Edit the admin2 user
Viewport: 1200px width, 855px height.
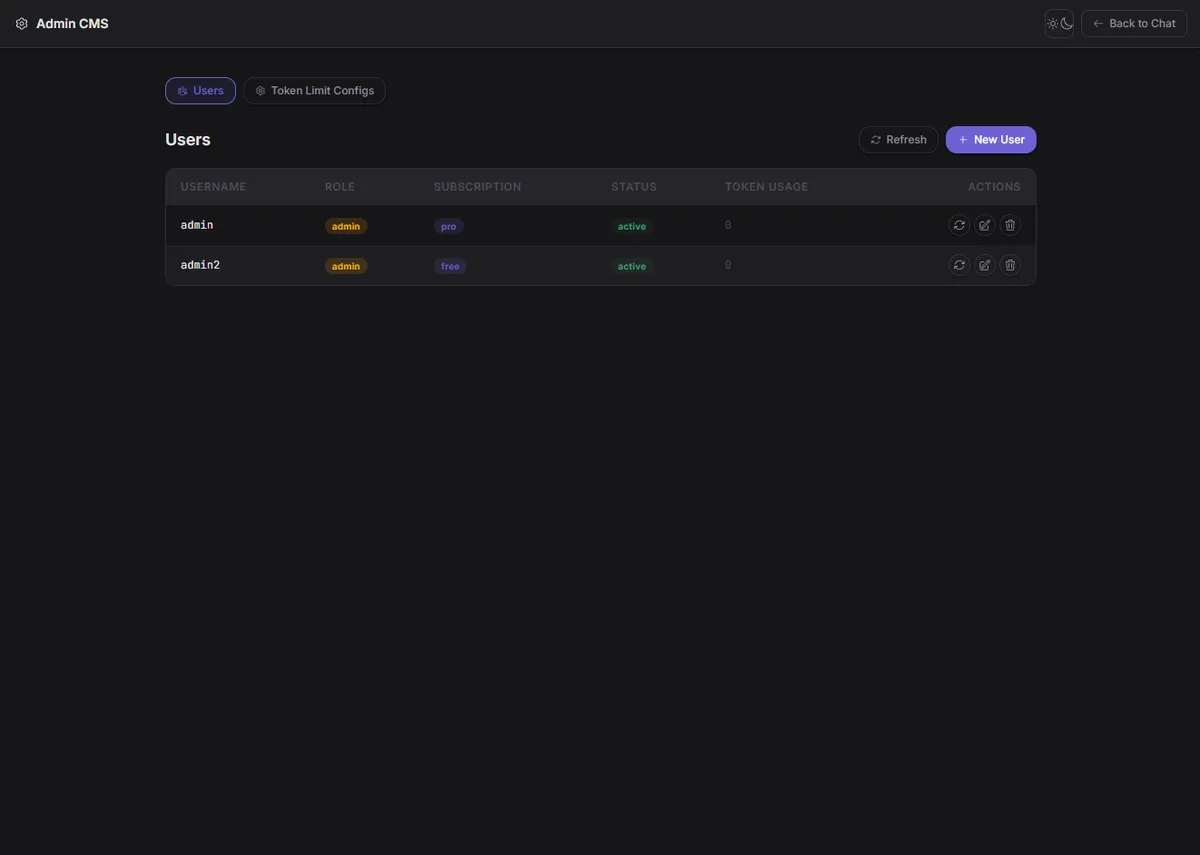985,265
